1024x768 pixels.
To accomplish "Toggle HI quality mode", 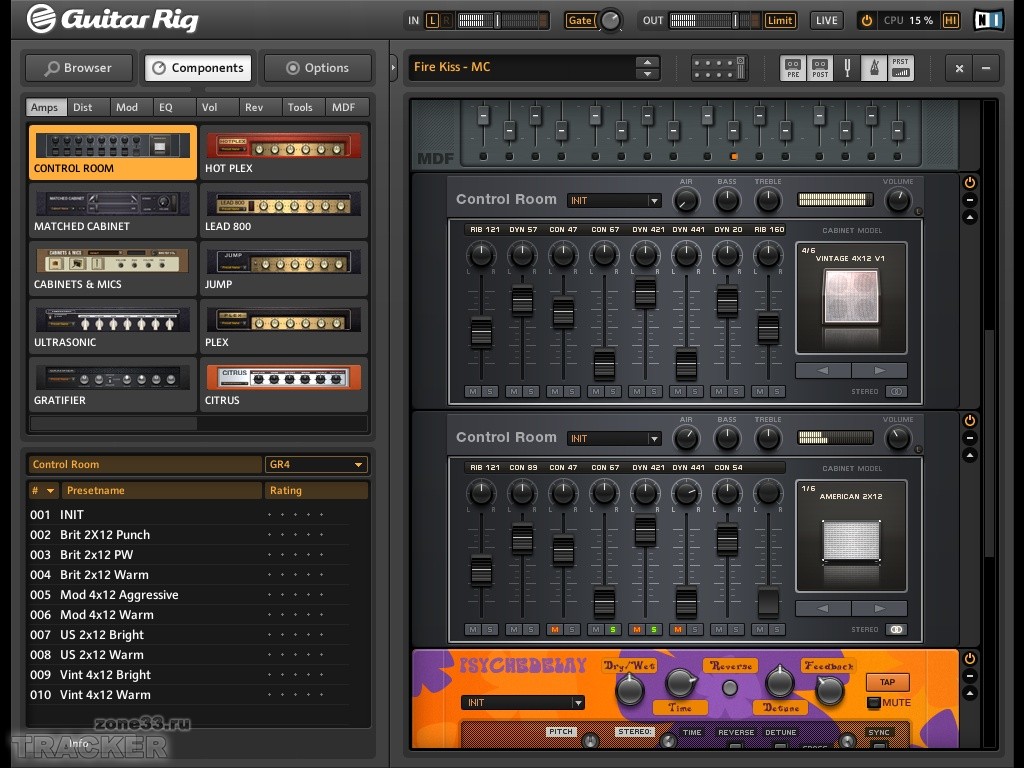I will pyautogui.click(x=950, y=20).
